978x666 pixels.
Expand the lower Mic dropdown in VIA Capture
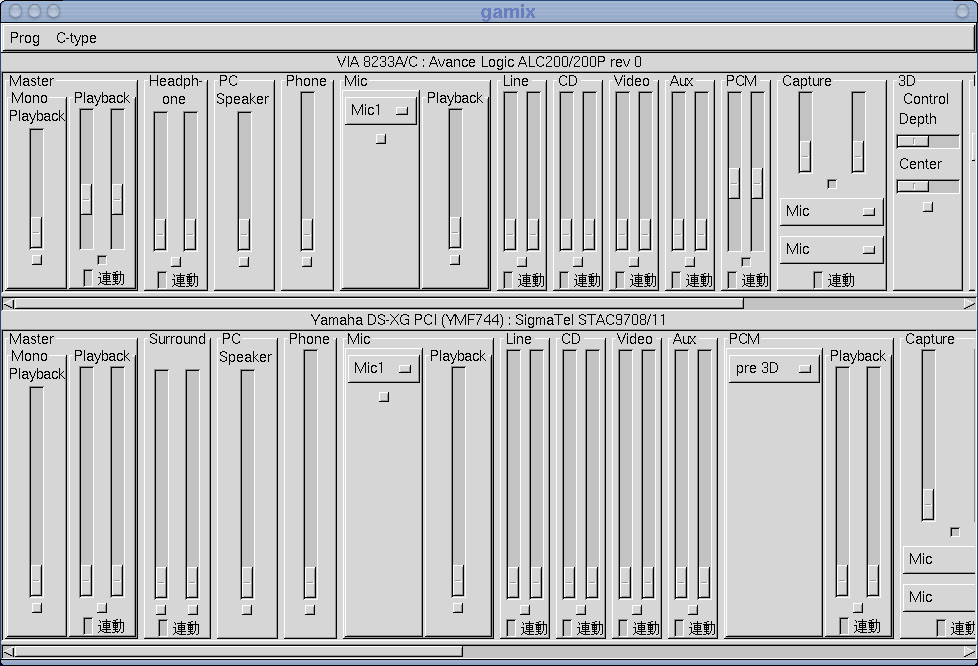click(x=831, y=249)
